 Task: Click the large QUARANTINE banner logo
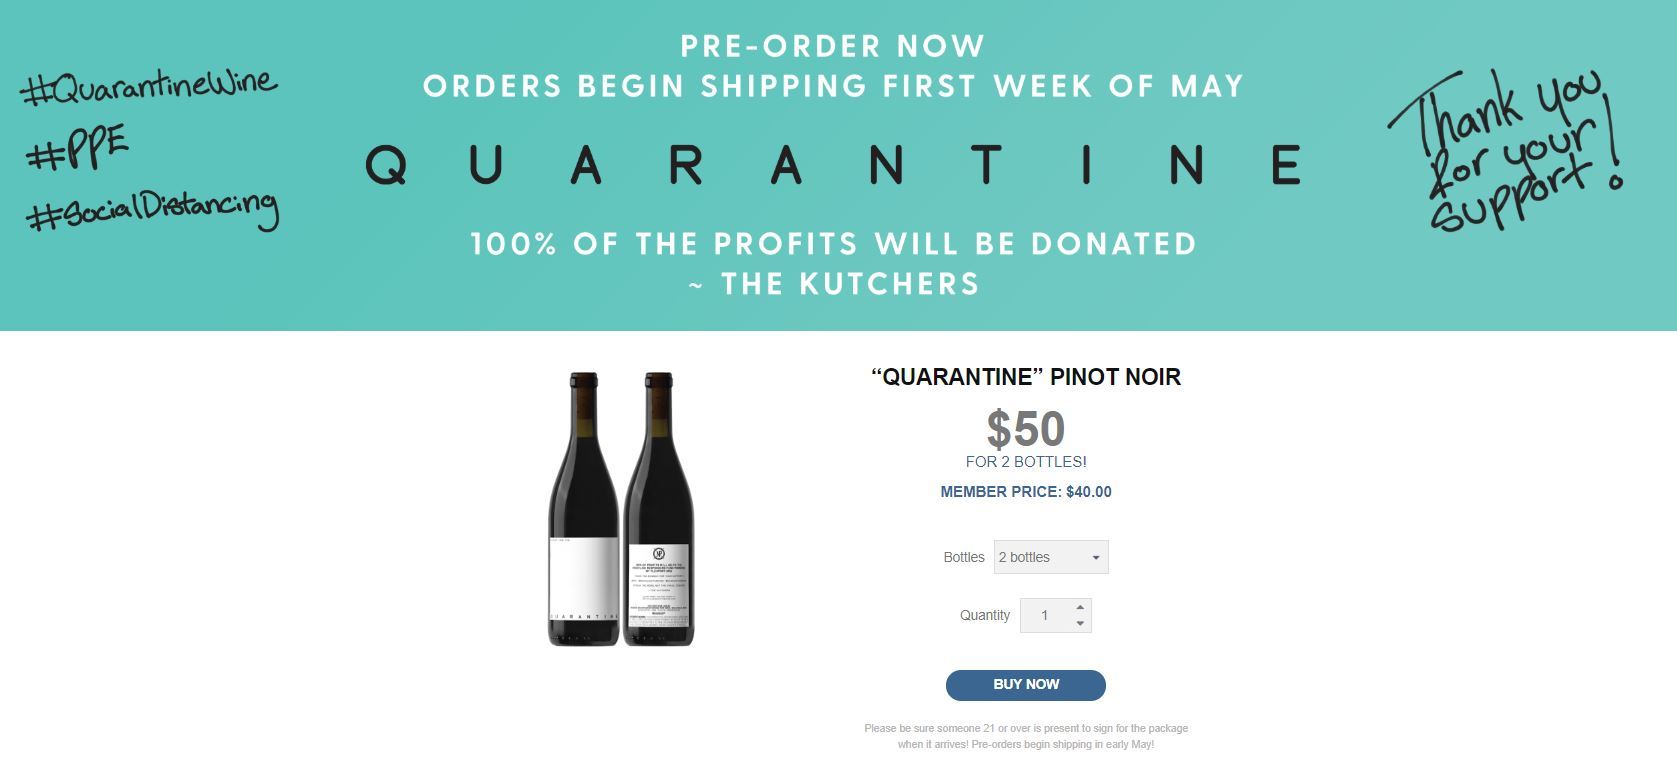[x=834, y=165]
